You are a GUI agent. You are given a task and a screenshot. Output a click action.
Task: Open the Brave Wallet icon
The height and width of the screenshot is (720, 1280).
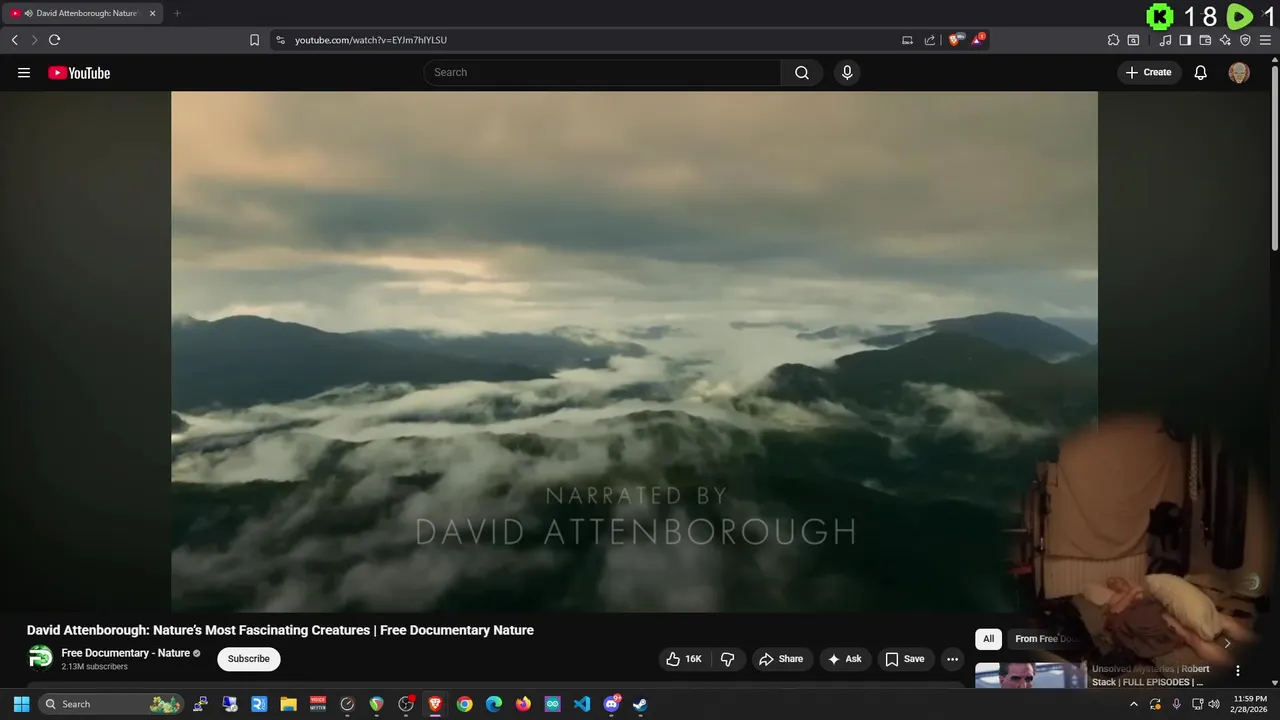coord(1205,40)
